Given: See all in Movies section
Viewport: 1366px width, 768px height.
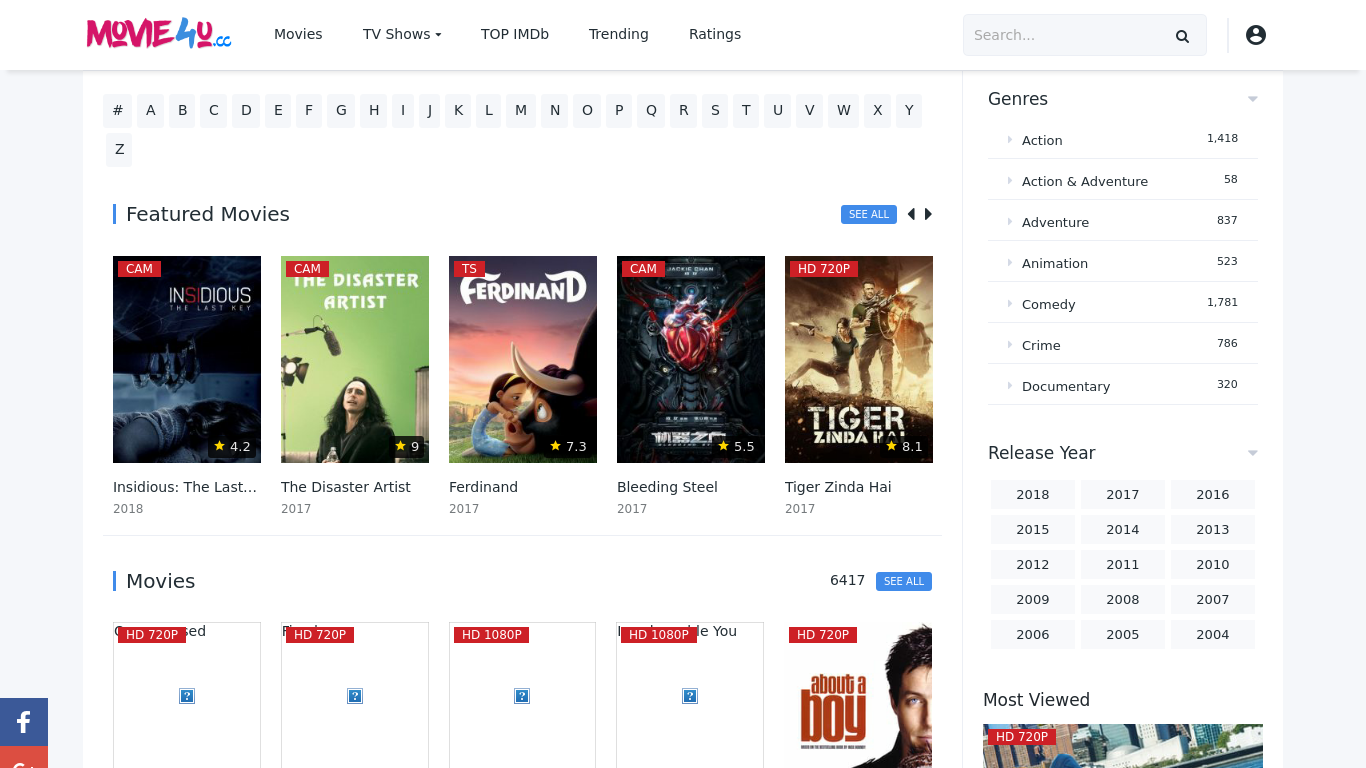Looking at the screenshot, I should pos(904,581).
